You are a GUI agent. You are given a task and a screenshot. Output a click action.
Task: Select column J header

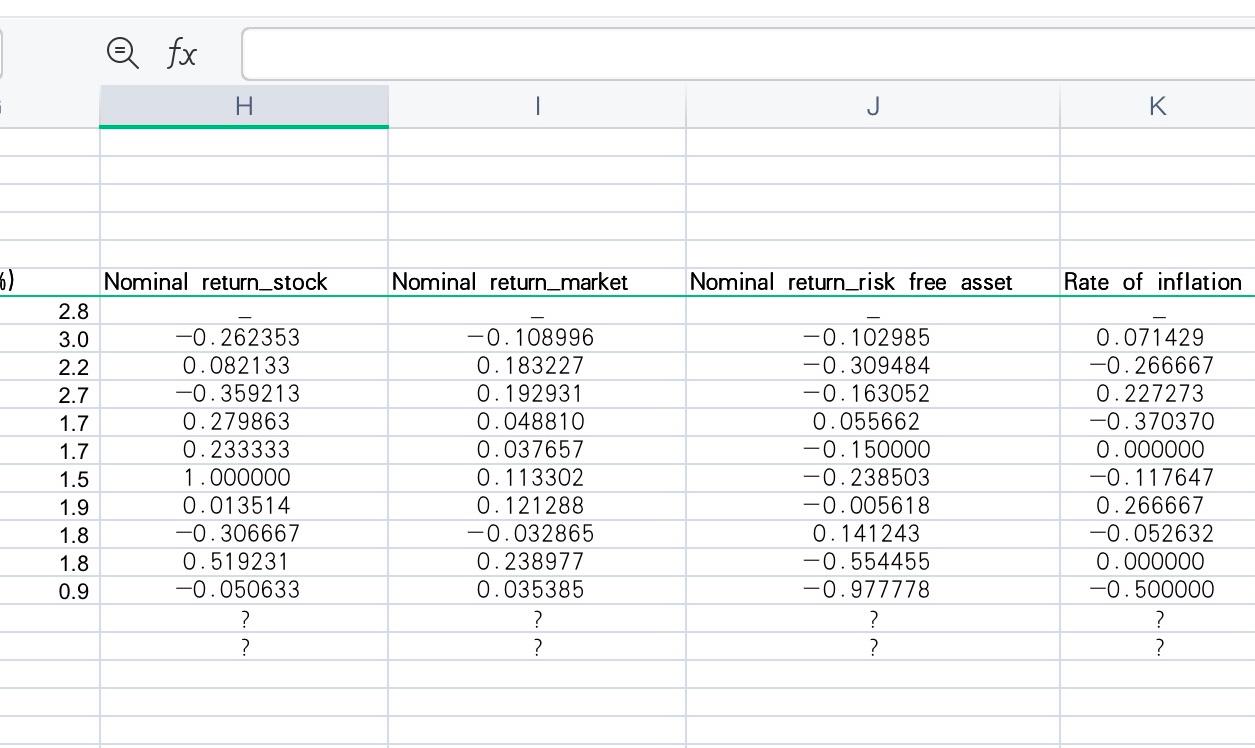pyautogui.click(x=872, y=105)
